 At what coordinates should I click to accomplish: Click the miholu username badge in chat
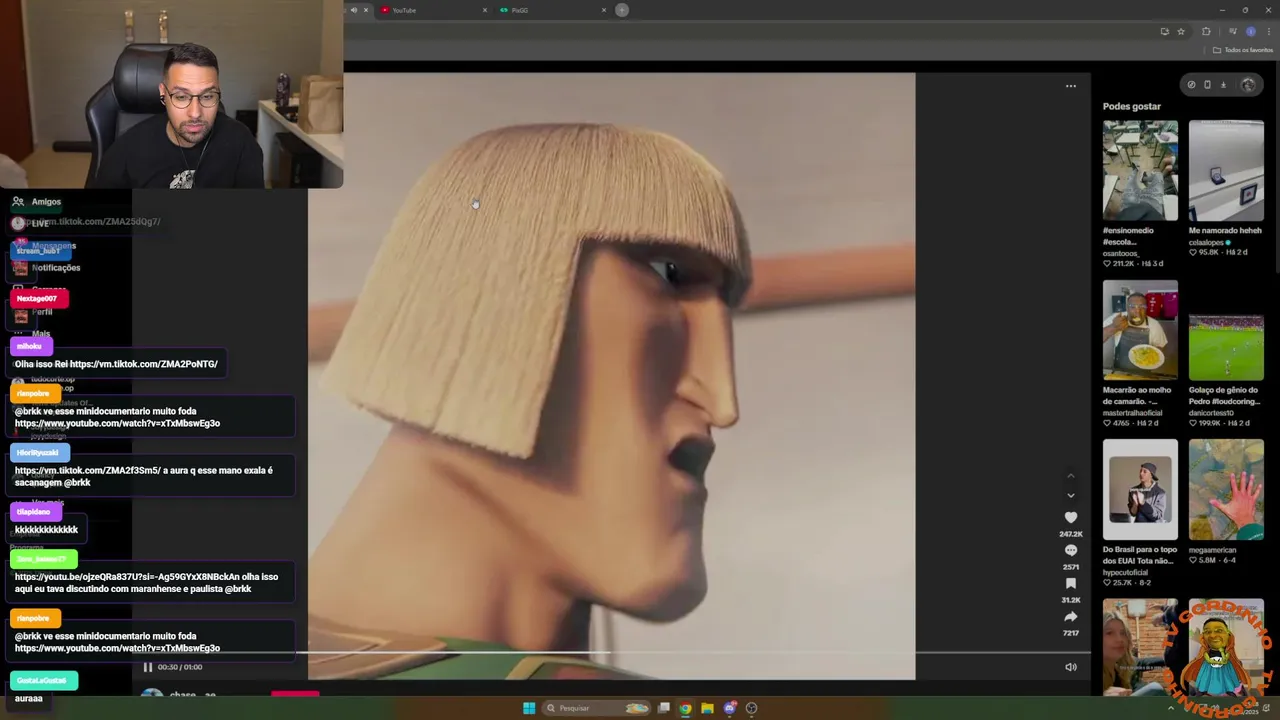coord(30,346)
